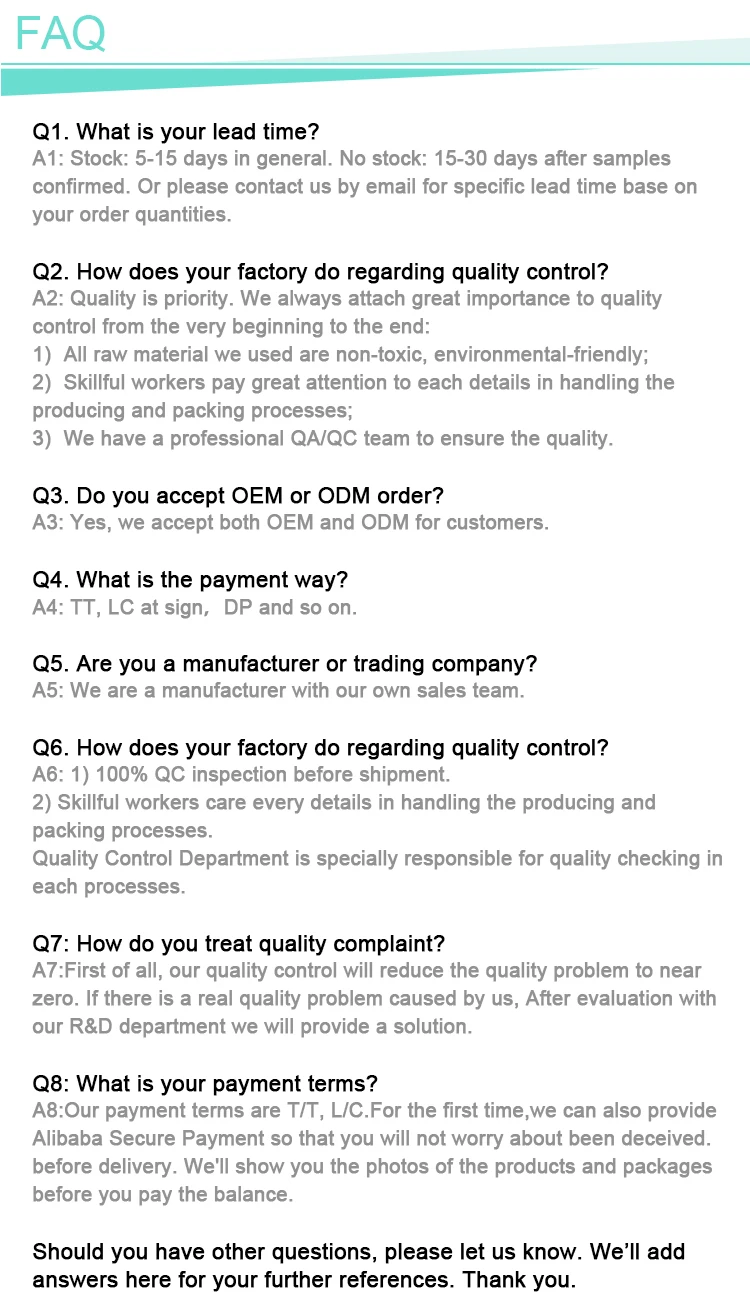Click question Q1 about lead time

(x=176, y=131)
